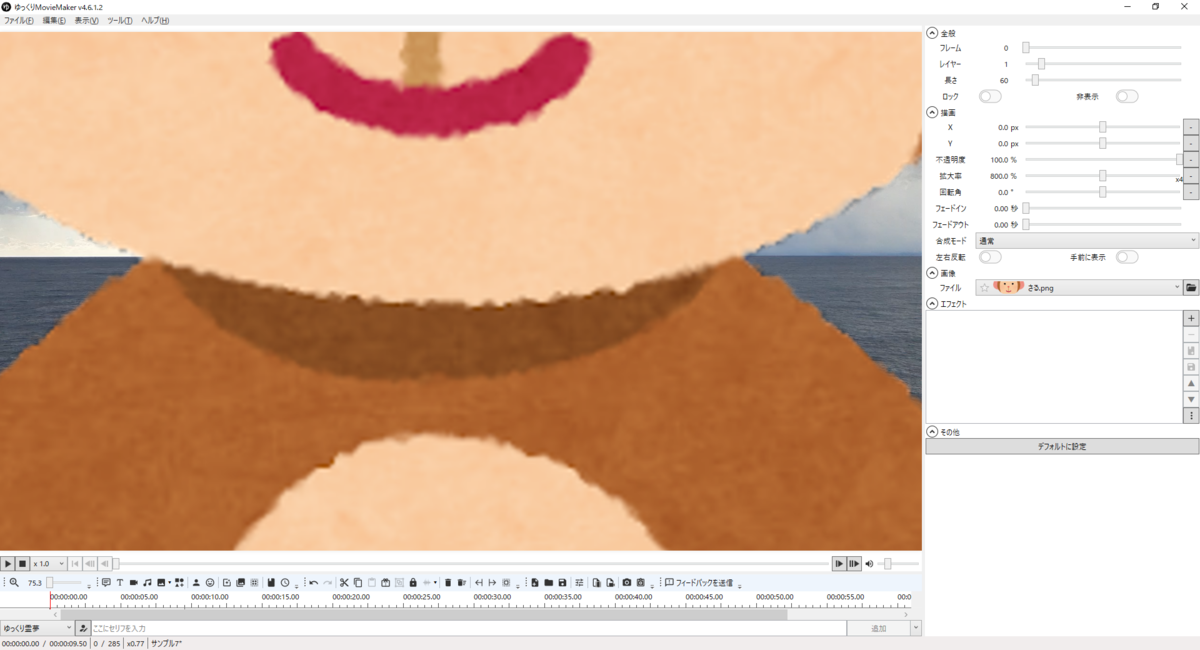Screen dimensions: 1200x650
Task: Add an image item with the picture icon
Action: [161, 582]
